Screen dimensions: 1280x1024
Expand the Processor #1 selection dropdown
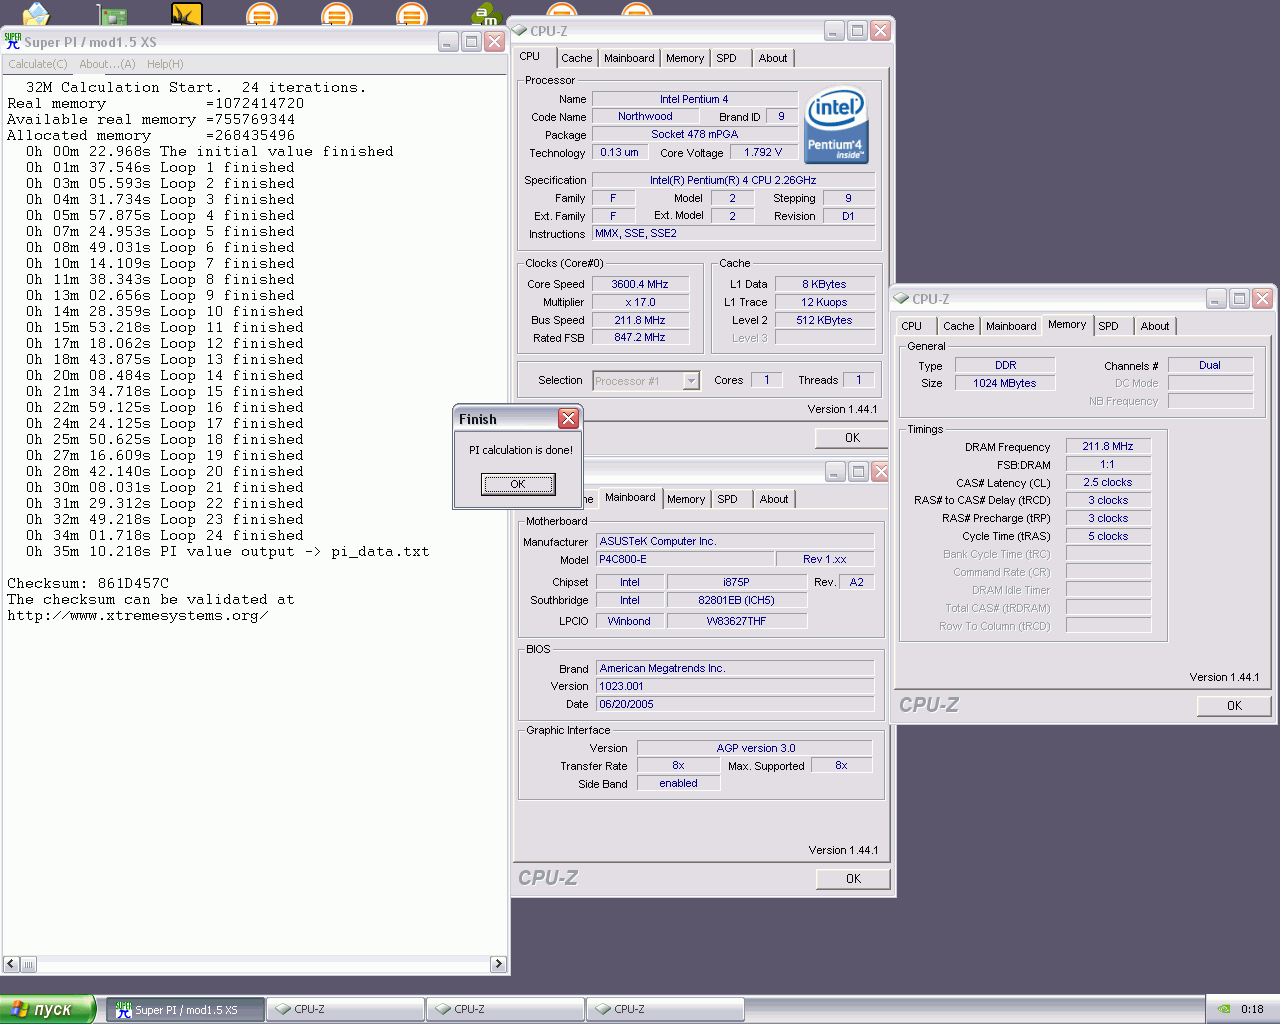690,381
